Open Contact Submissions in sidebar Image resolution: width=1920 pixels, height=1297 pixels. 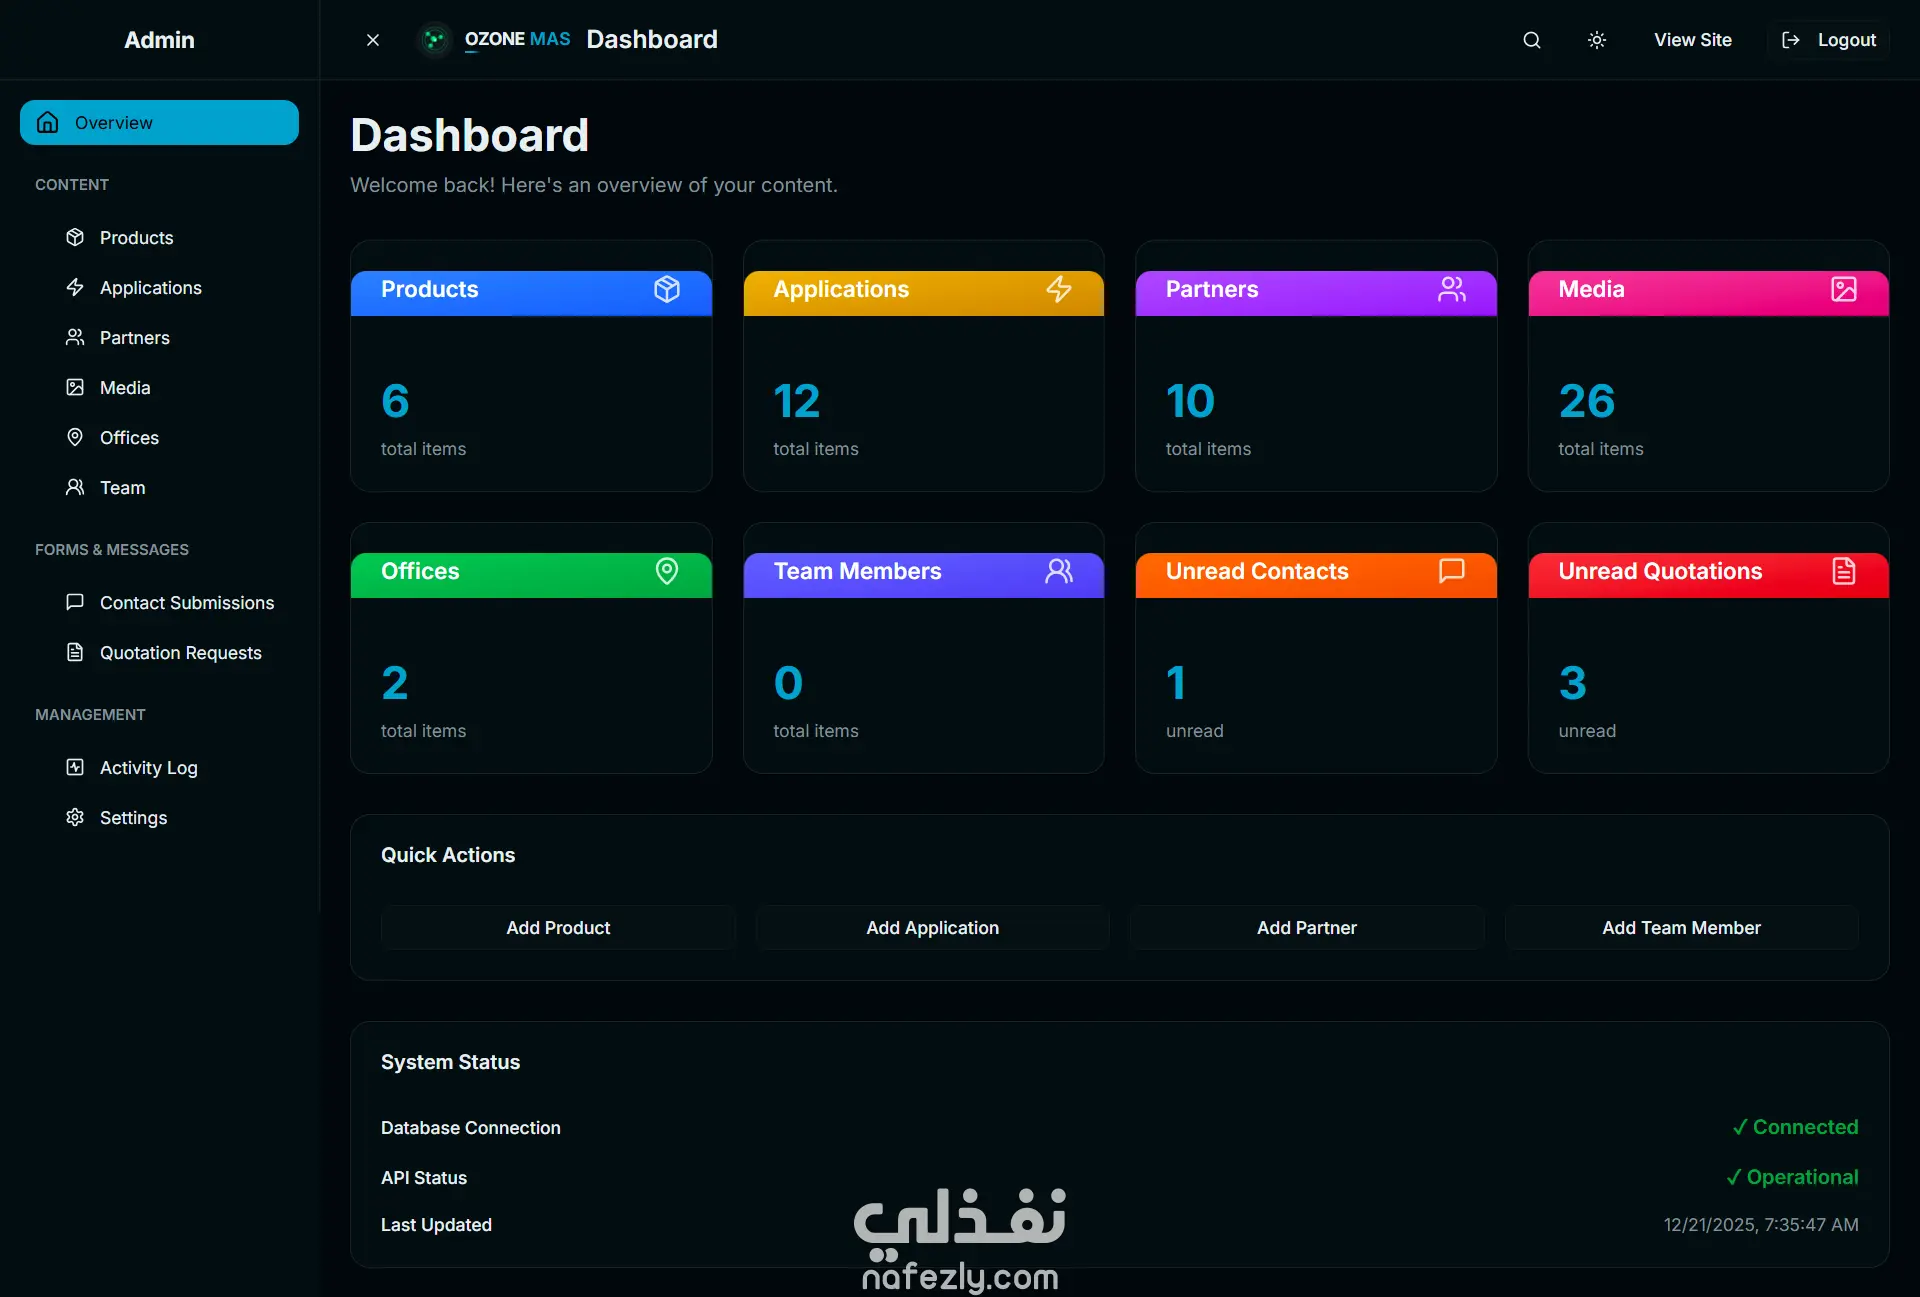(186, 602)
